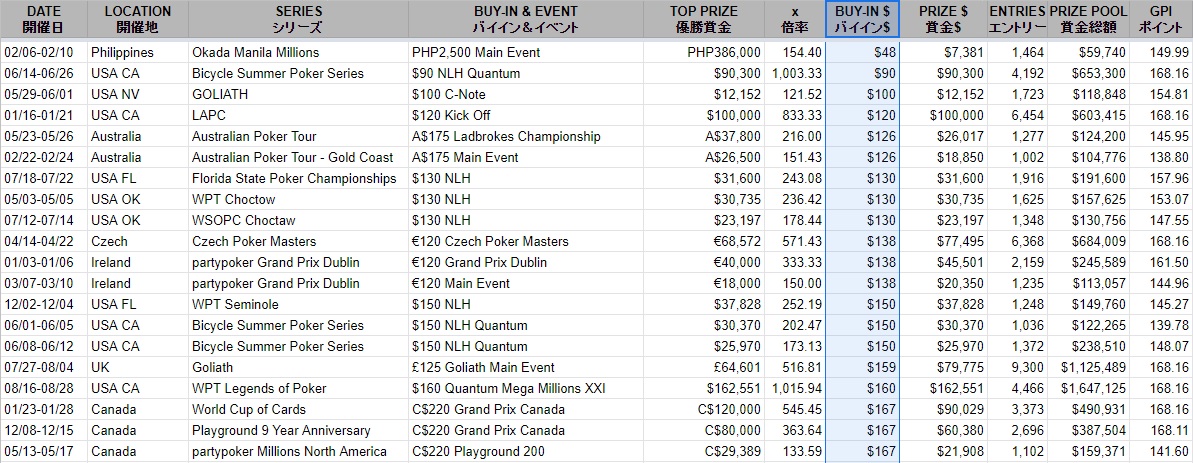Select the $100 C-Note event cell
1193x463 pixels.
526,95
